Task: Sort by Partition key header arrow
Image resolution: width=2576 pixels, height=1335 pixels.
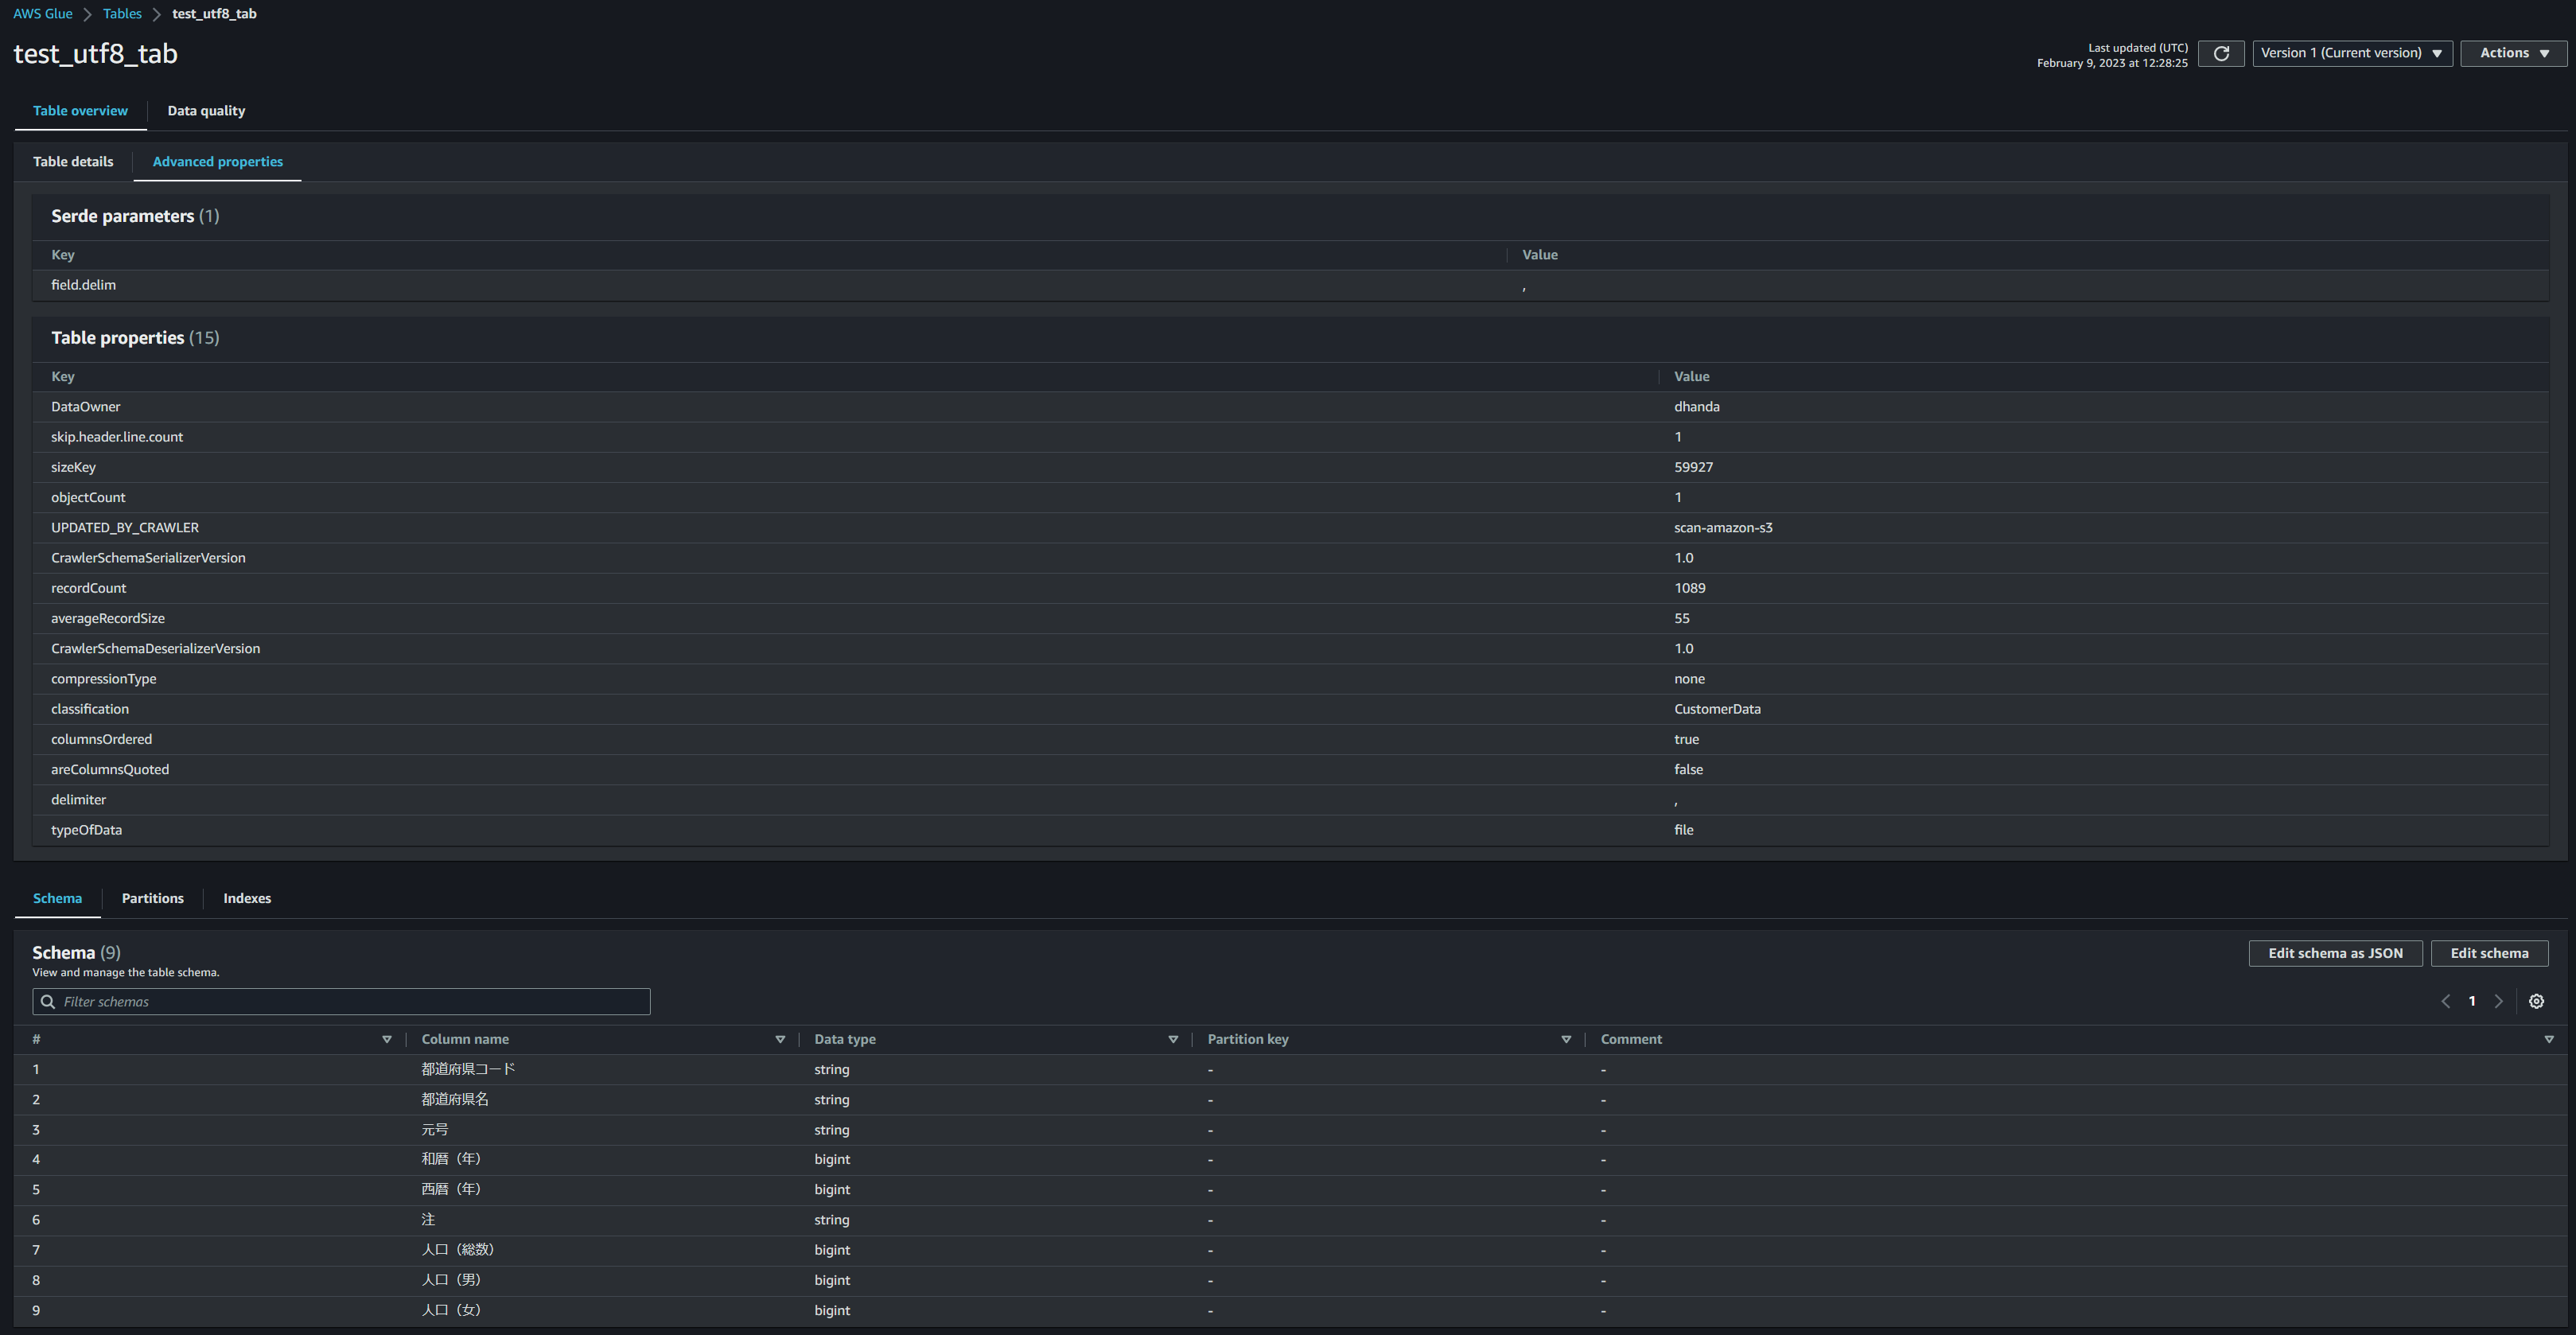Action: [1566, 1039]
